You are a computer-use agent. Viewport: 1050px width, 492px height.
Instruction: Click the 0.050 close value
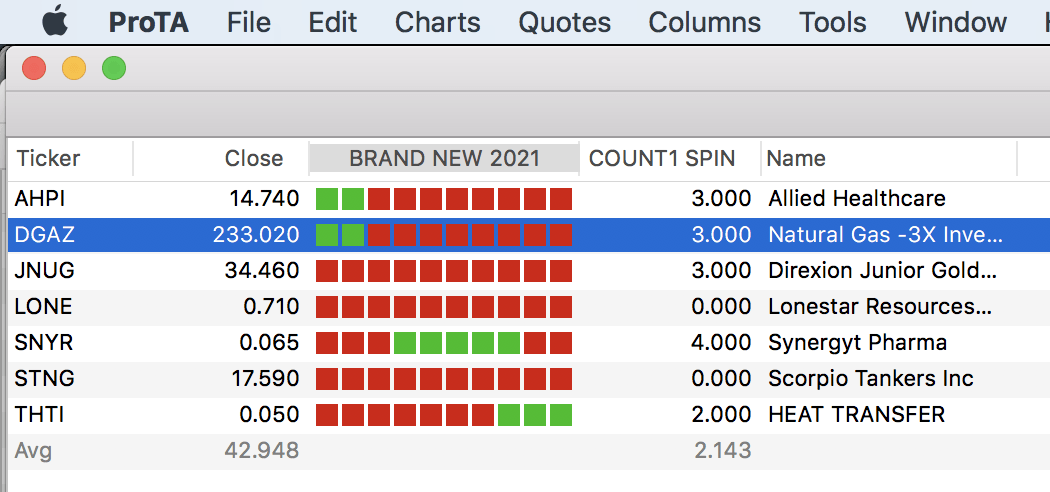[269, 416]
